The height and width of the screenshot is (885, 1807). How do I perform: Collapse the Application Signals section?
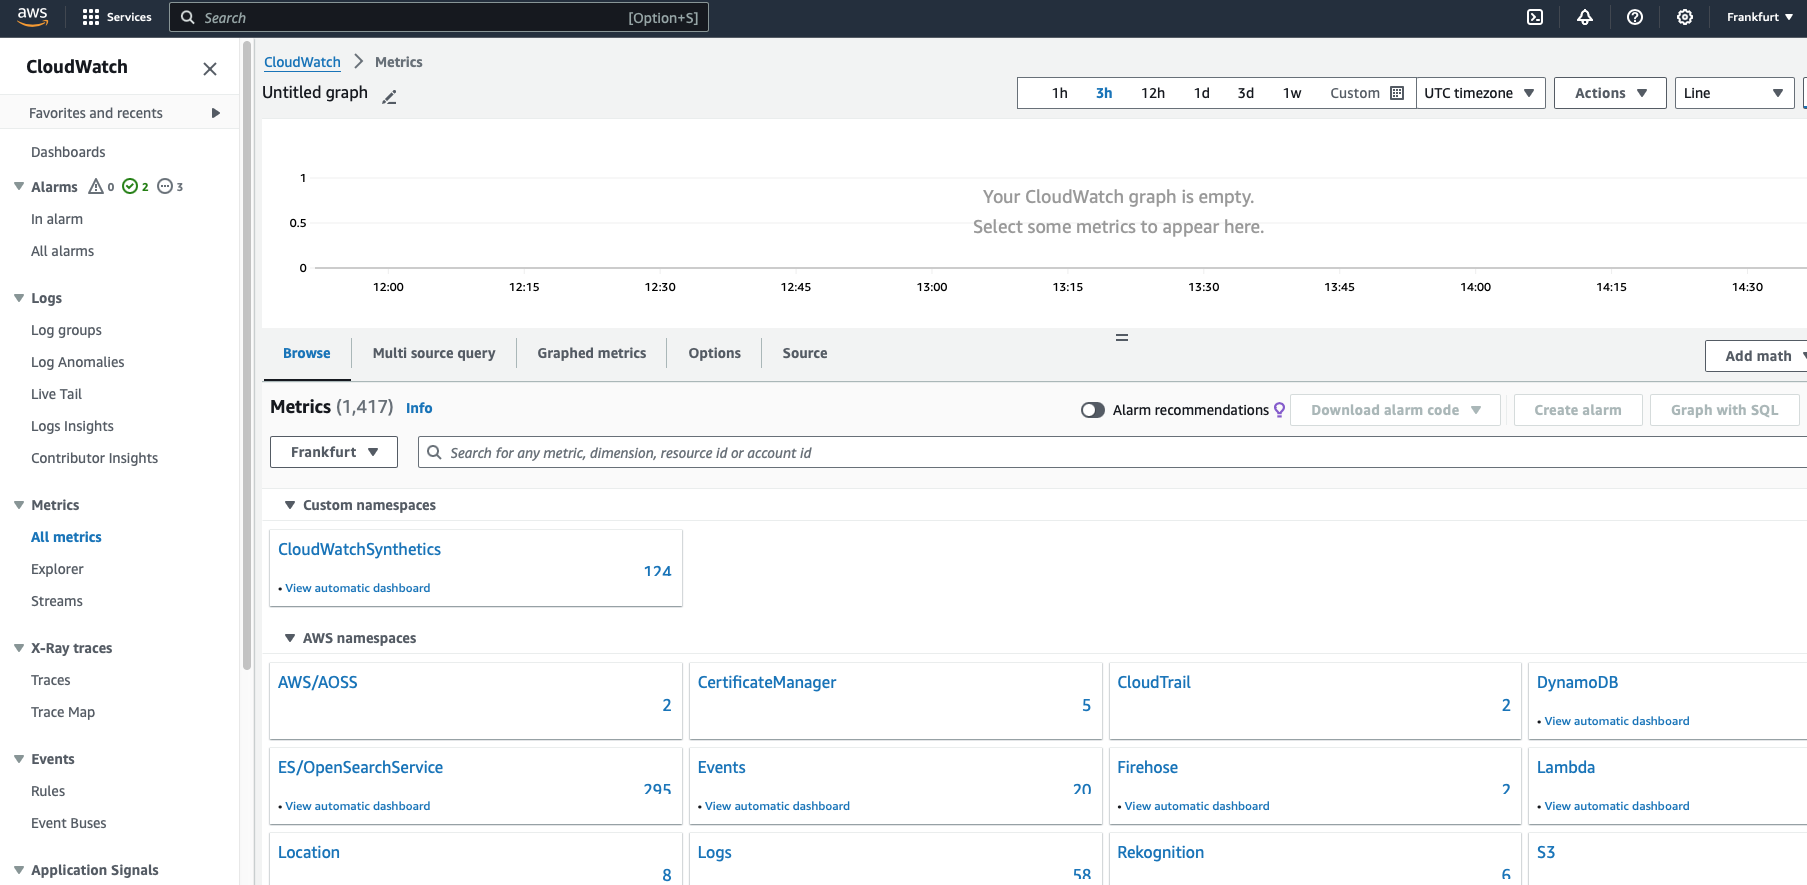click(19, 870)
